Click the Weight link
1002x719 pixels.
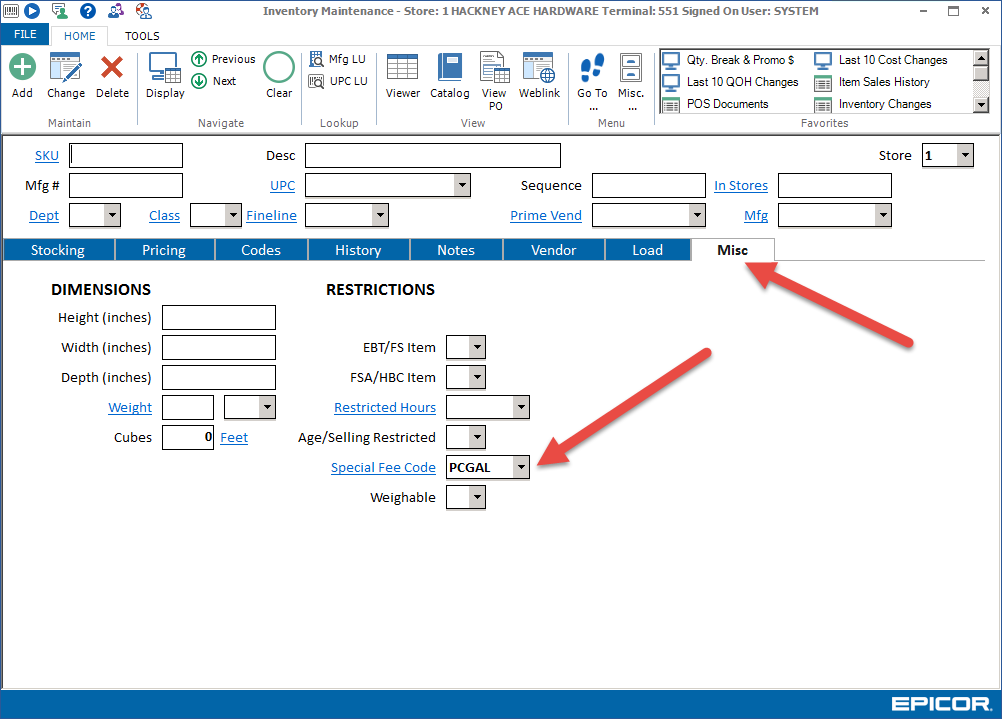pos(130,407)
